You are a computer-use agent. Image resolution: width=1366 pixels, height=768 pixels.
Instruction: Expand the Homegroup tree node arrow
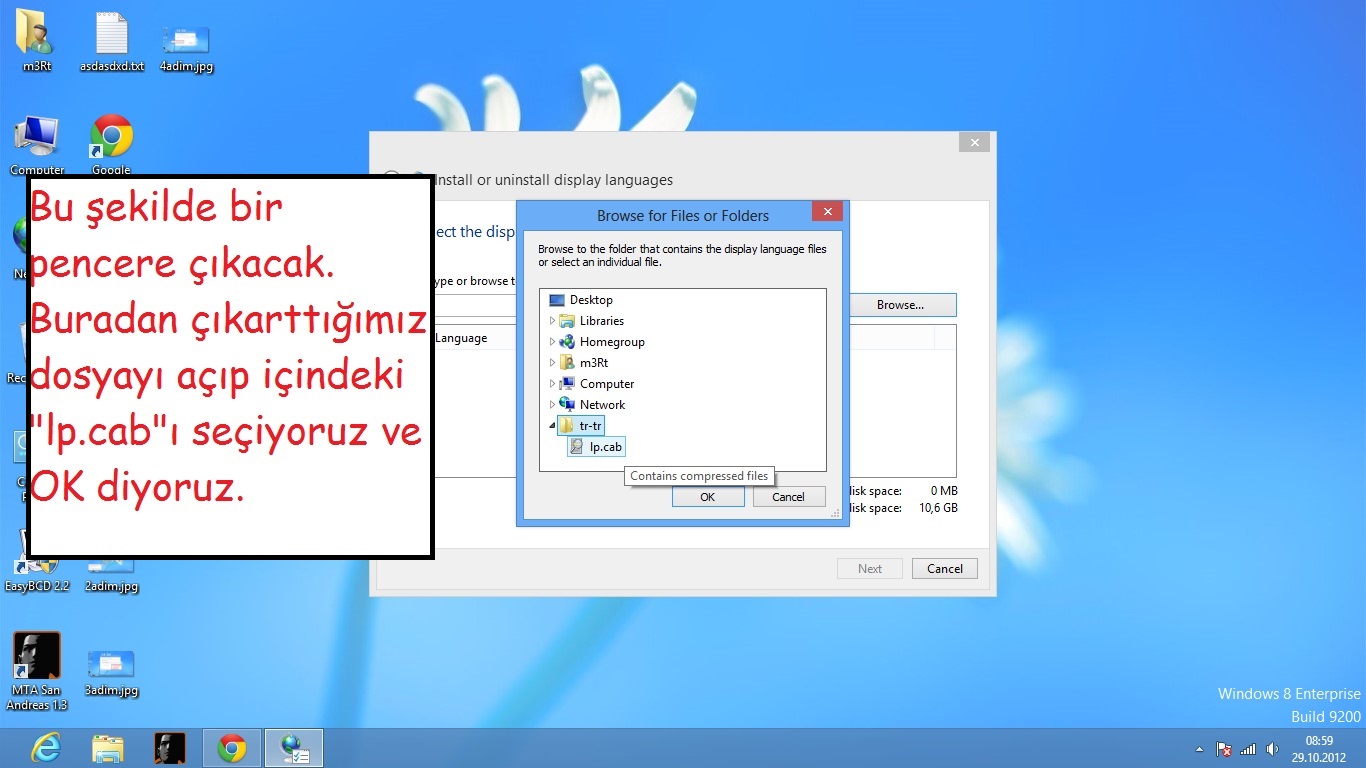tap(552, 342)
